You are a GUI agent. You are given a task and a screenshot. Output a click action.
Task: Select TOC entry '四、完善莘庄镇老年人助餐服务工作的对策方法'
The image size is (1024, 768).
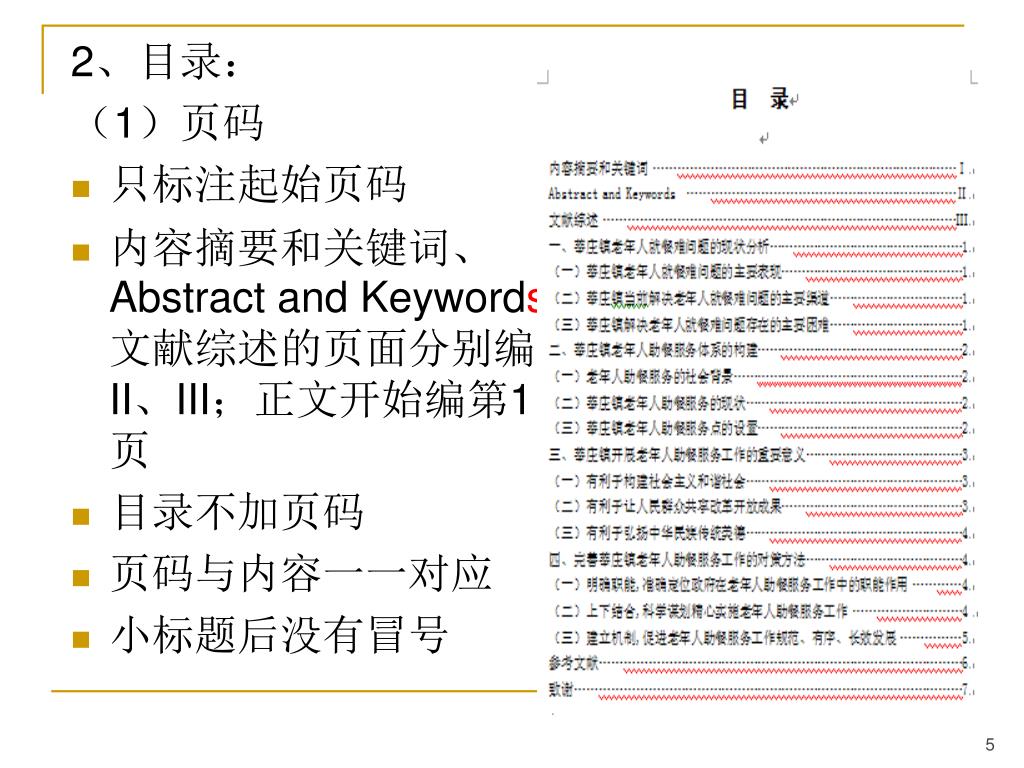tap(677, 560)
